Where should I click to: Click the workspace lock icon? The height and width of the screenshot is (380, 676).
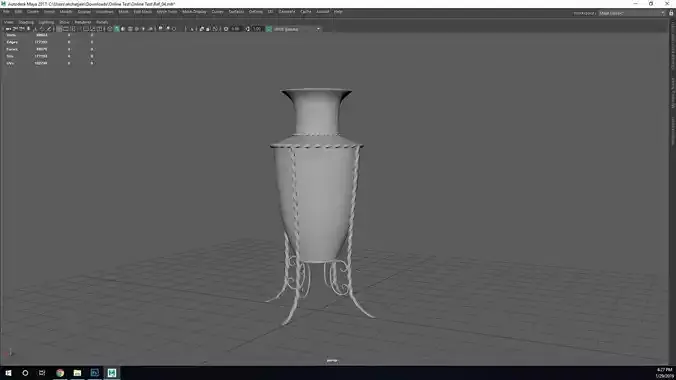(x=671, y=13)
